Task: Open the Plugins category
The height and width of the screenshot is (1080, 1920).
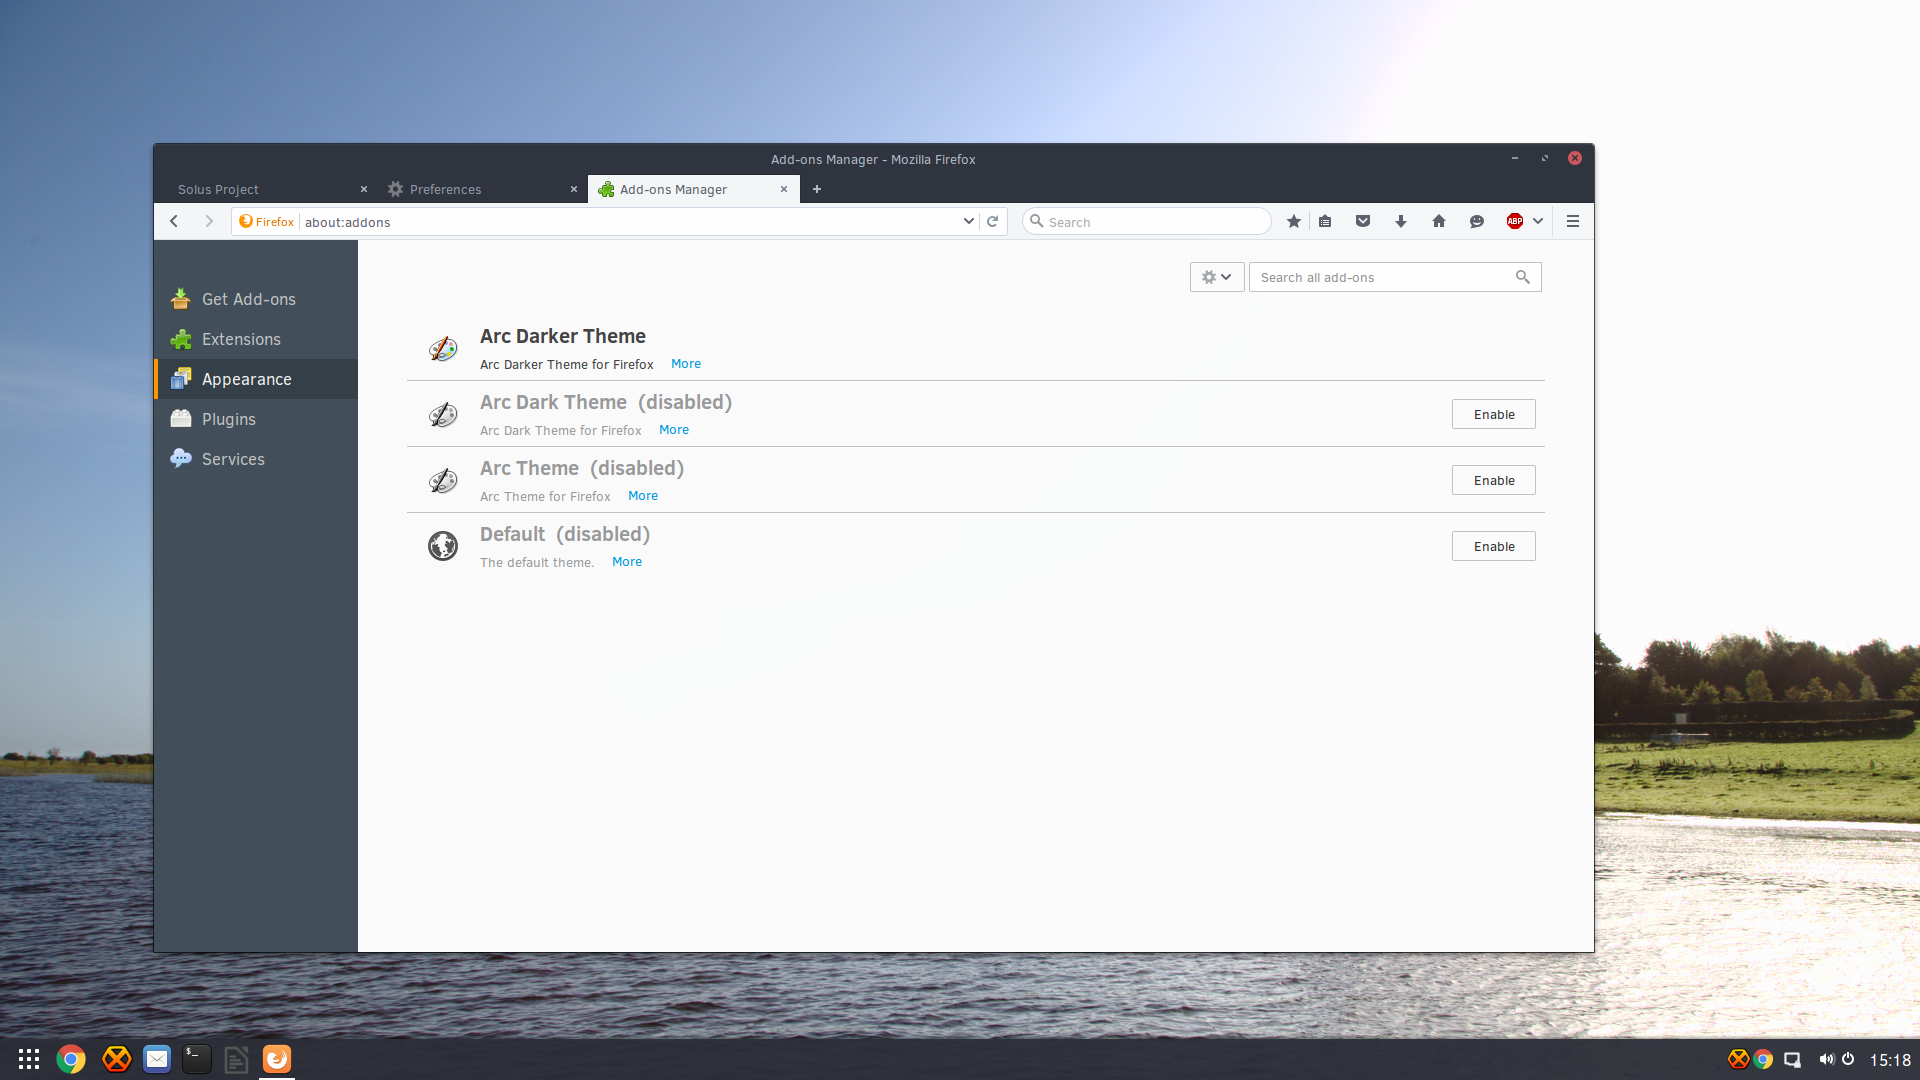Action: 256,419
